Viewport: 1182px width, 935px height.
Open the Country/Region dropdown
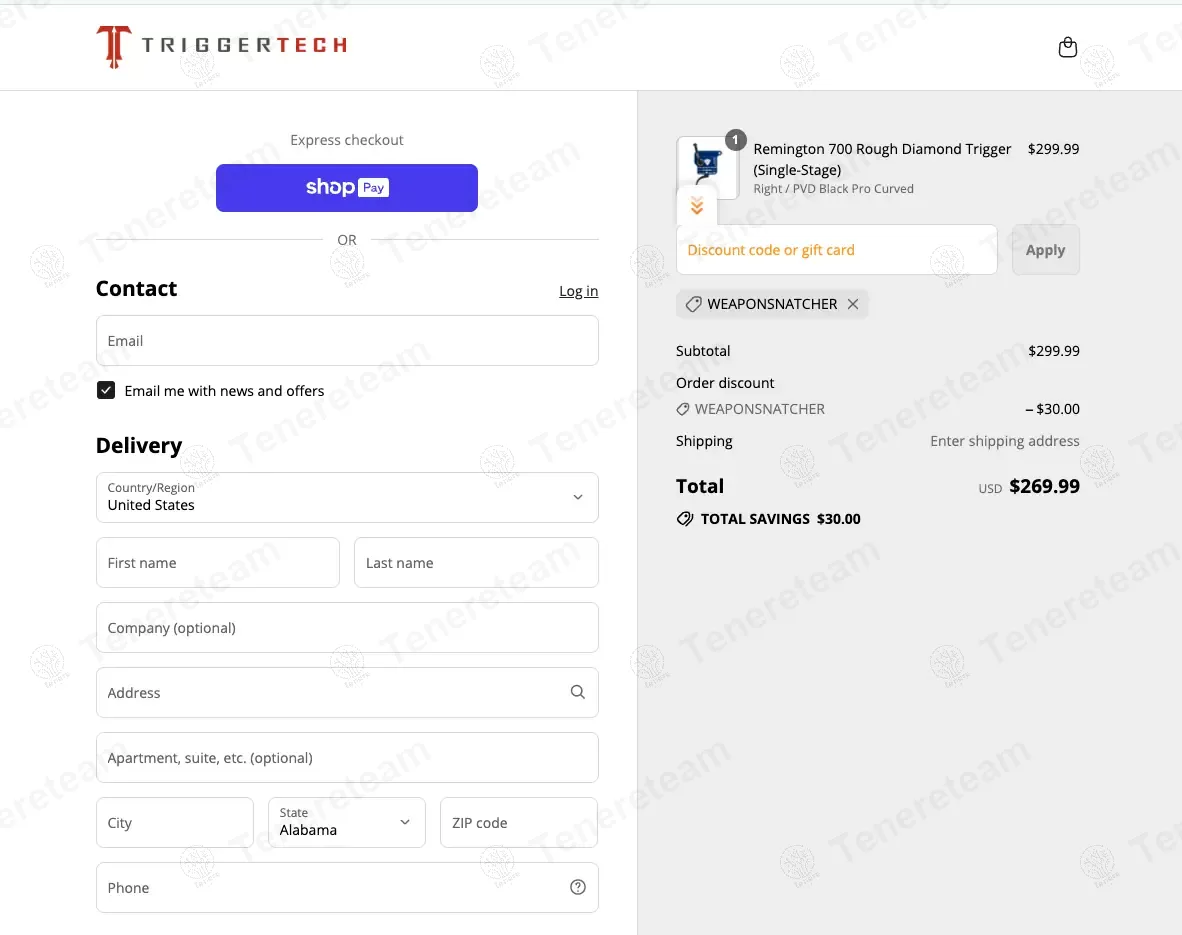pyautogui.click(x=347, y=497)
